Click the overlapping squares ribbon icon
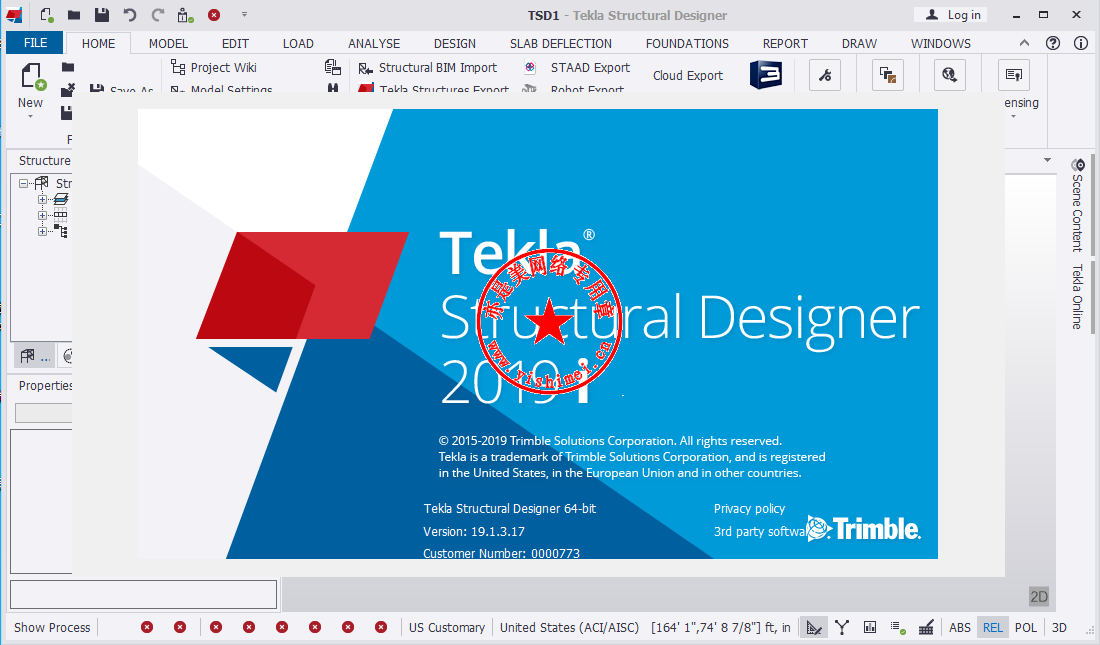Viewport: 1100px width, 645px height. pos(887,75)
